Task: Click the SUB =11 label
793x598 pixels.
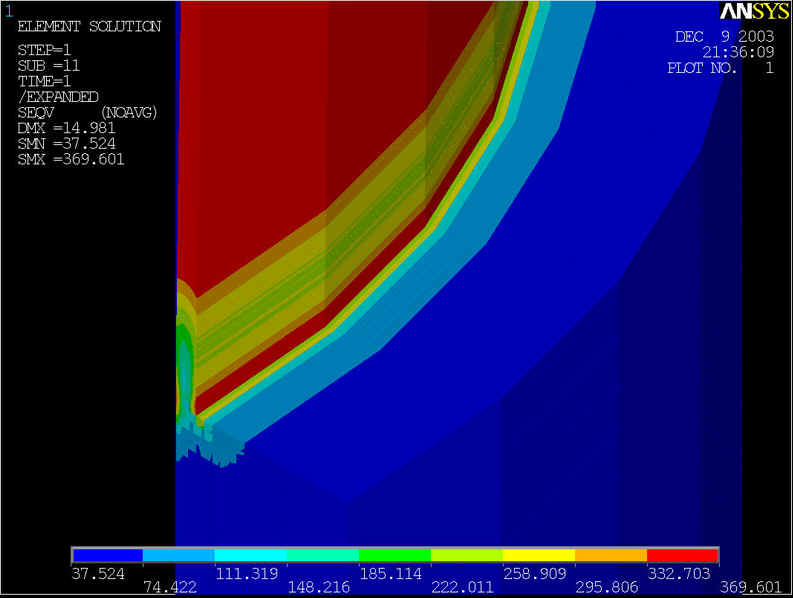Action: click(49, 66)
